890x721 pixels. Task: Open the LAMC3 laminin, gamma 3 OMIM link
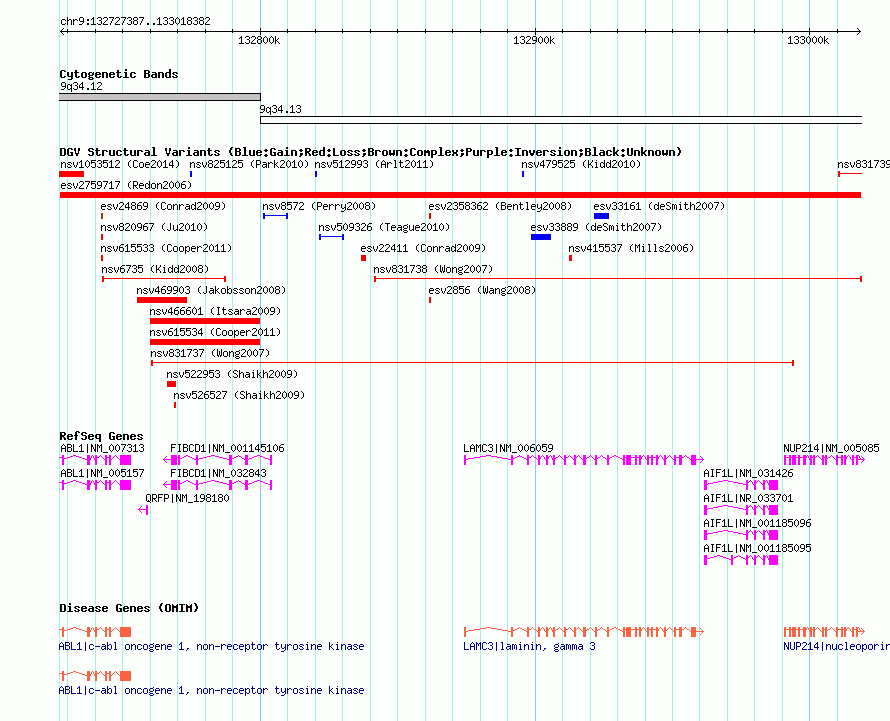[529, 646]
